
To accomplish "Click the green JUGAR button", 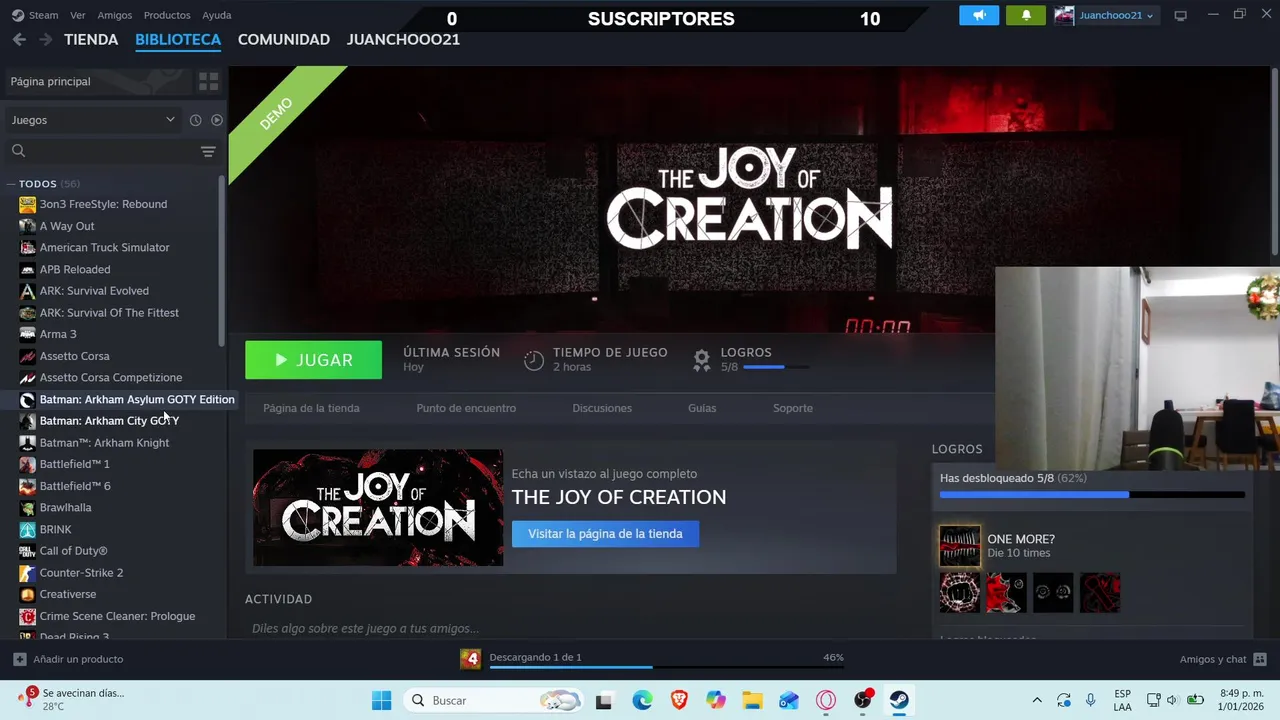I will tap(313, 360).
